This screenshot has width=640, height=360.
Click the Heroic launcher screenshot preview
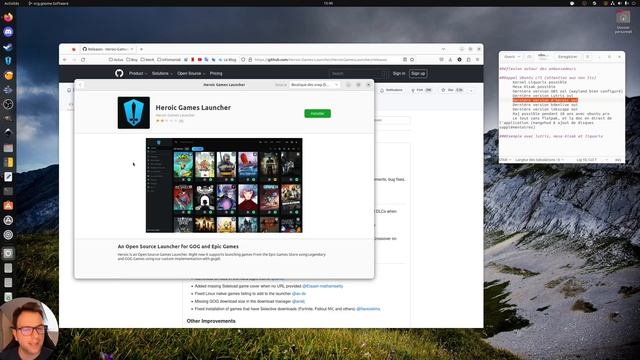[x=224, y=185]
